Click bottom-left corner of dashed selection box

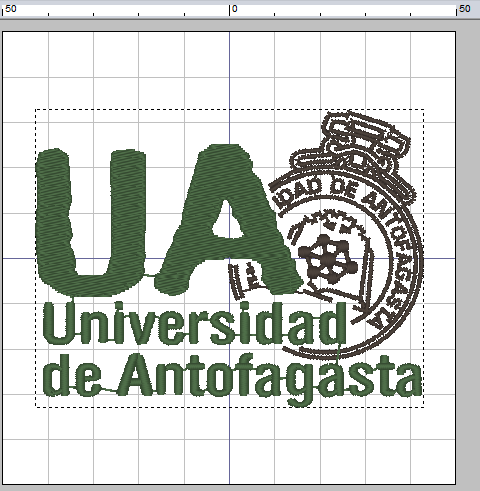(x=35, y=407)
